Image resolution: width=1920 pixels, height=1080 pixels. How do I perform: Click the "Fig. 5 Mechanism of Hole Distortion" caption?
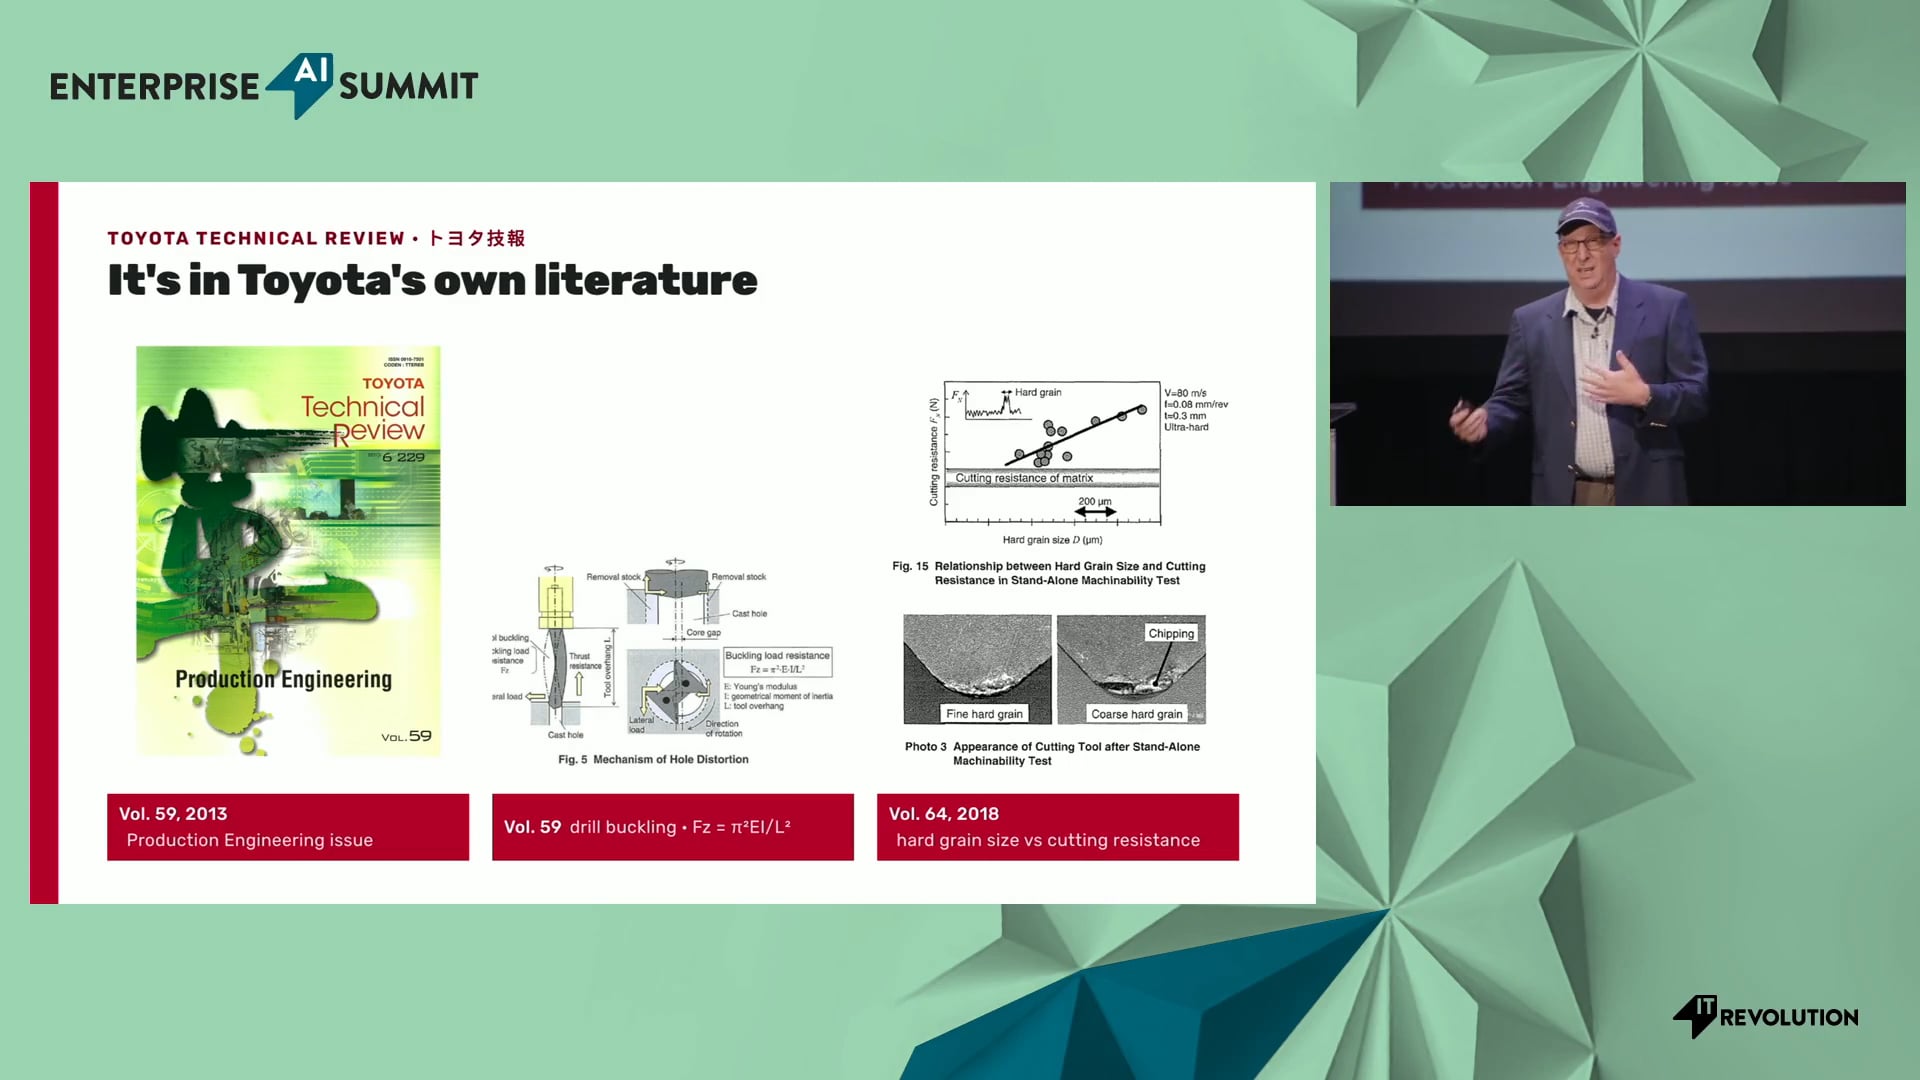[x=653, y=759]
